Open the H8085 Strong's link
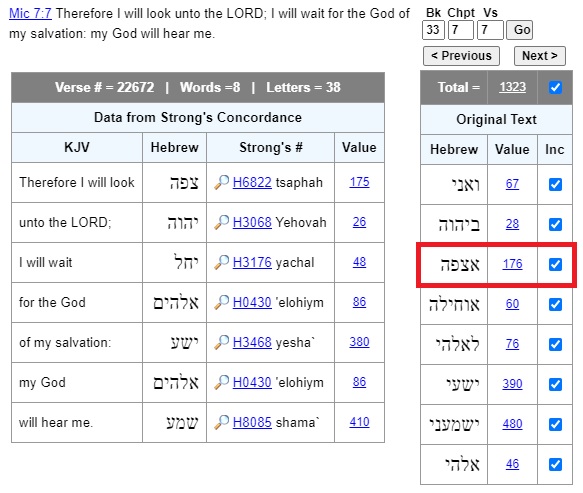The height and width of the screenshot is (493, 583). pyautogui.click(x=252, y=422)
